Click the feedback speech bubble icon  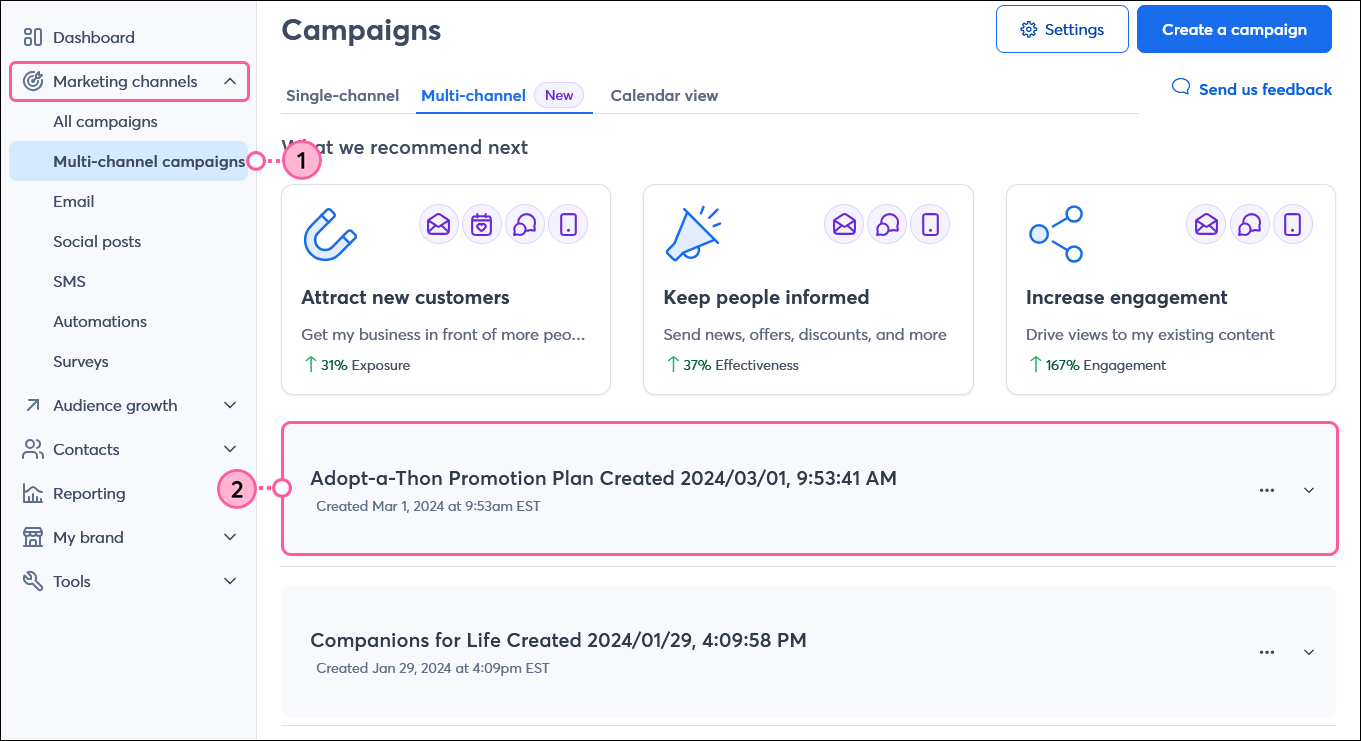tap(1181, 88)
